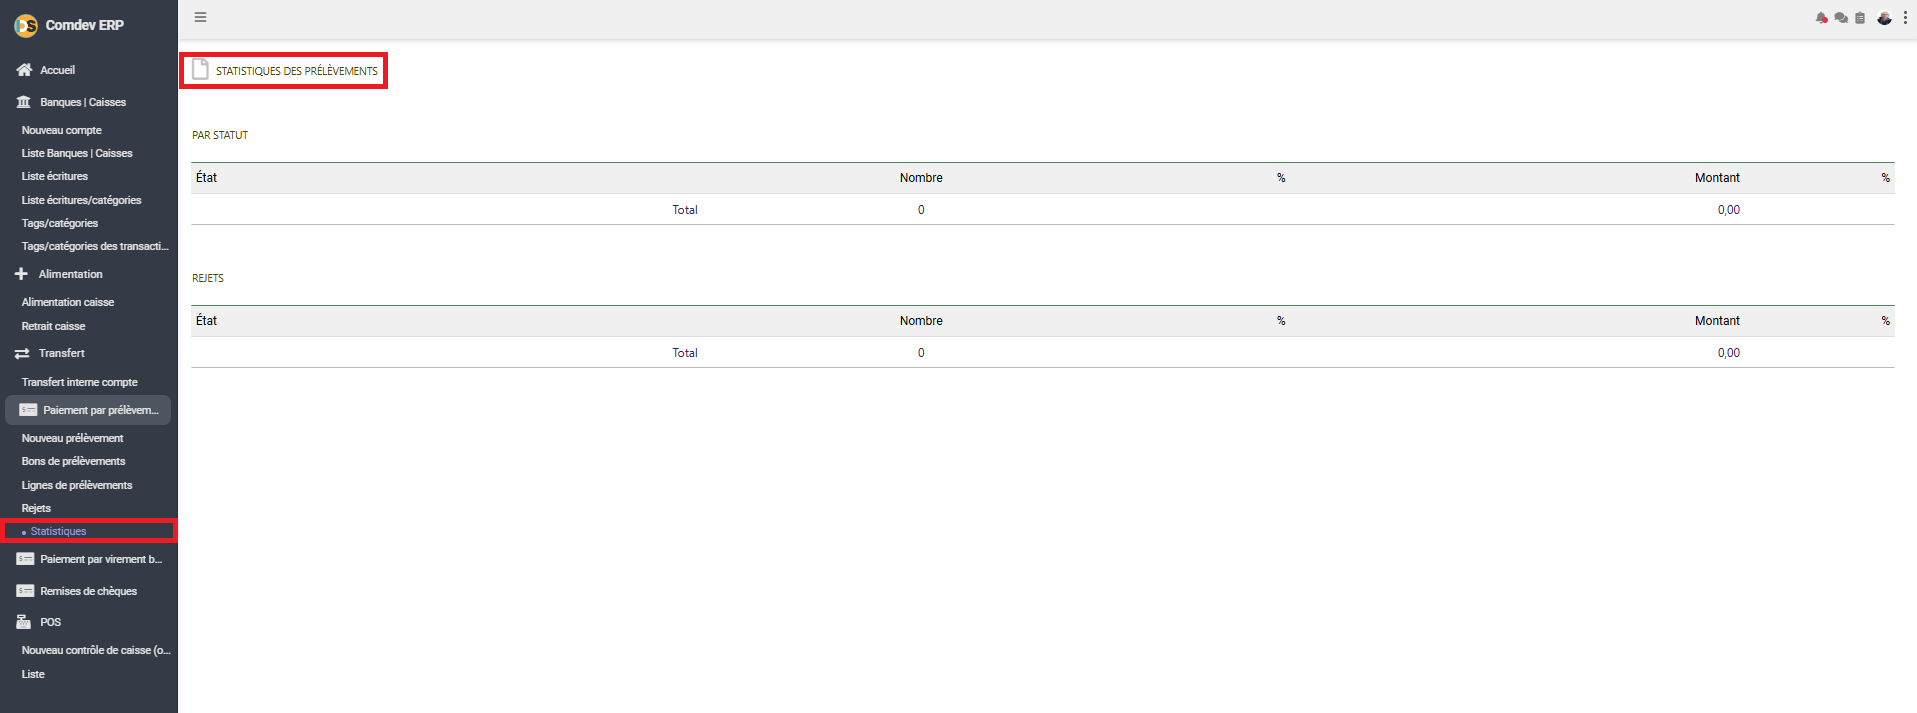Click Total in the Par statut table
Viewport: 1917px width, 713px height.
tap(685, 210)
